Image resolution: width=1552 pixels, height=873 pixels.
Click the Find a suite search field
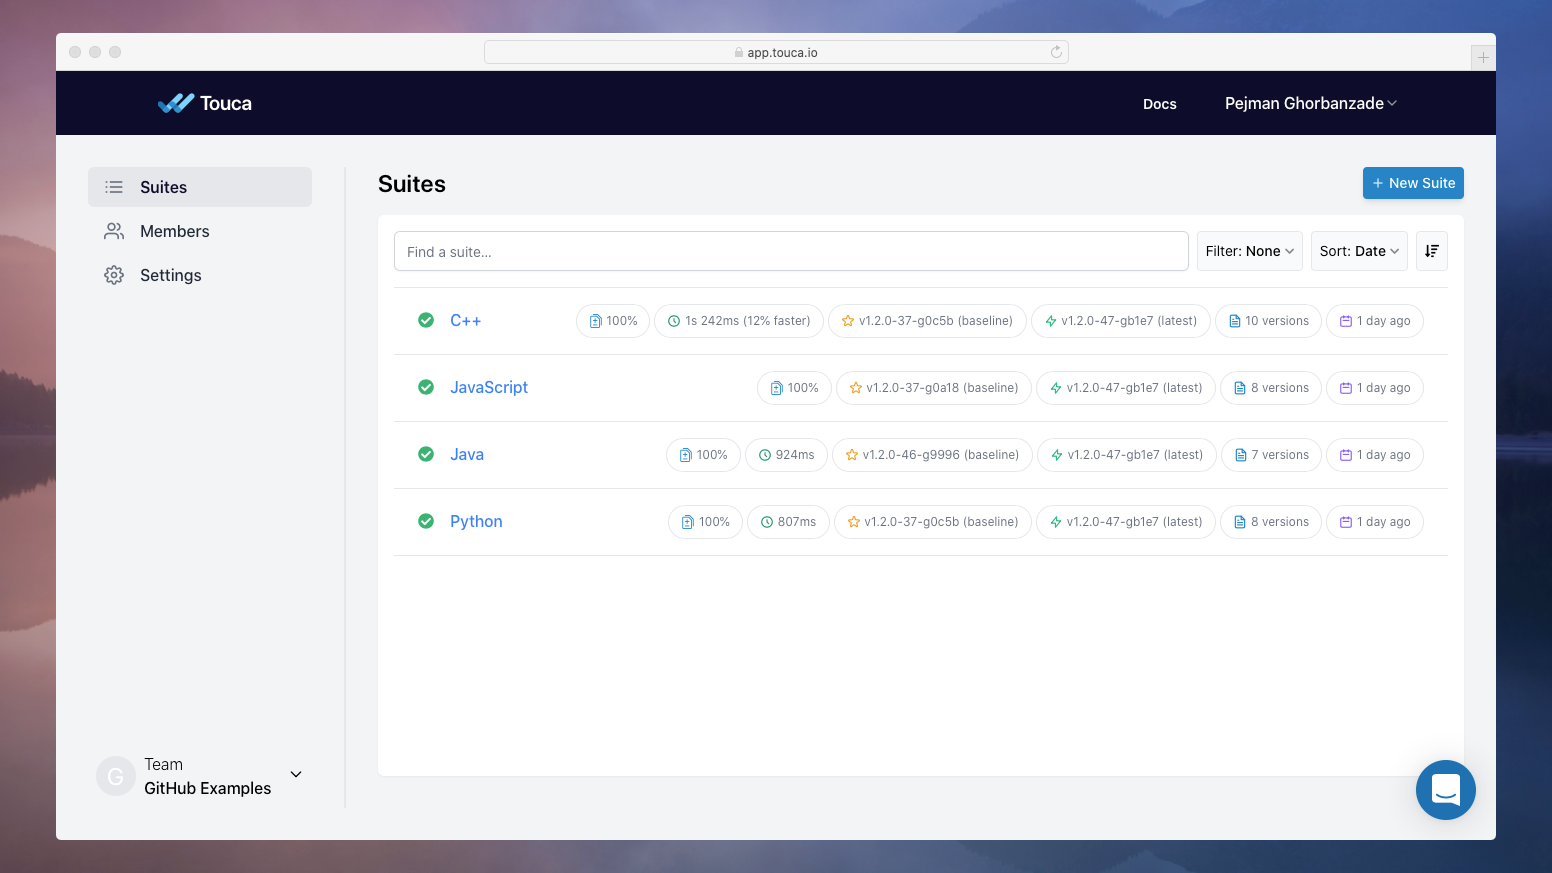pyautogui.click(x=791, y=251)
